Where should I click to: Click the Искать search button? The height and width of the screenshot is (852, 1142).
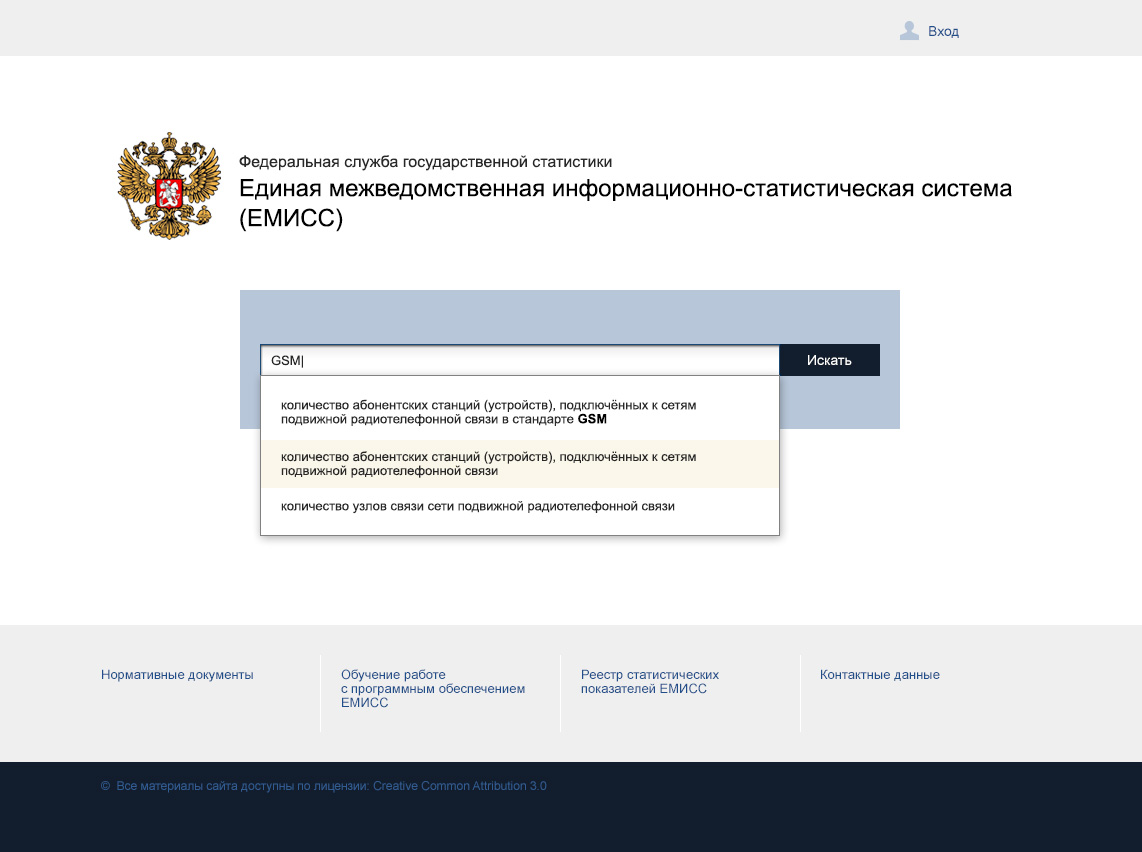pyautogui.click(x=830, y=360)
